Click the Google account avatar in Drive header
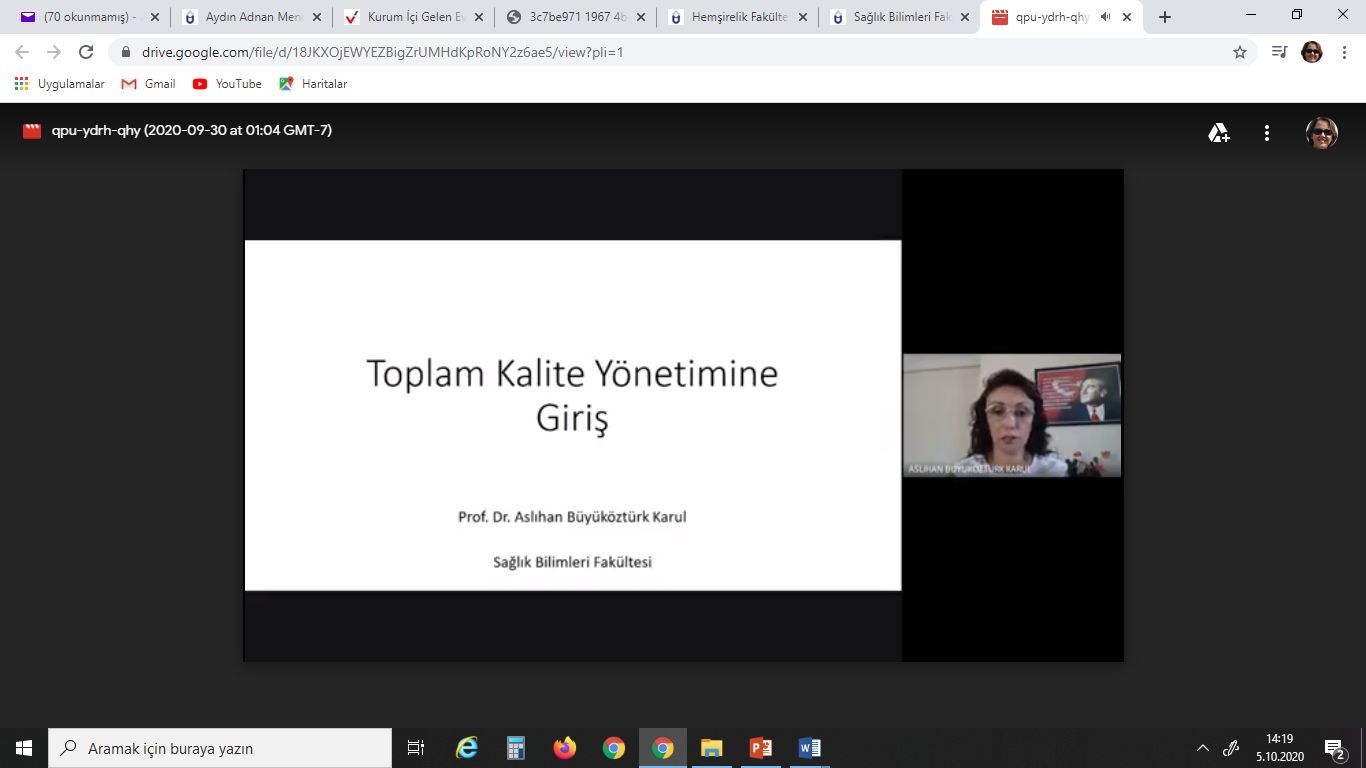Image resolution: width=1366 pixels, height=768 pixels. 1321,133
